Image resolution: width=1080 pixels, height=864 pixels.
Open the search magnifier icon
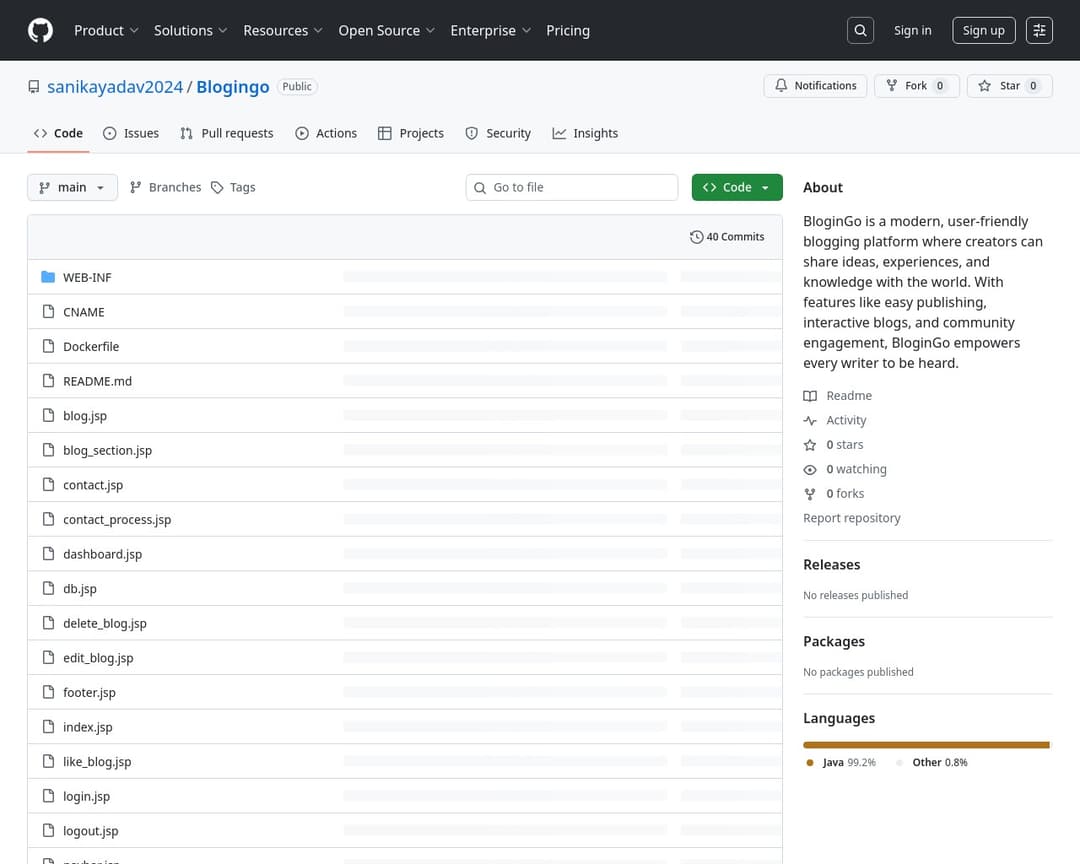pyautogui.click(x=860, y=30)
